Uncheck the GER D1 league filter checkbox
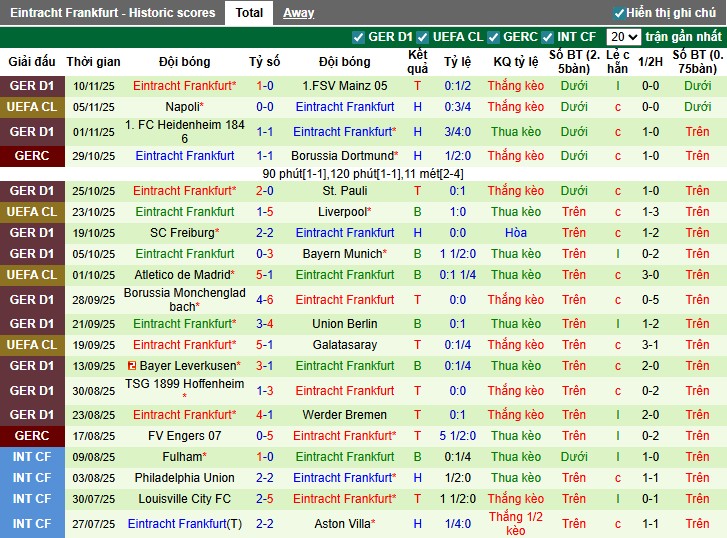727x538 pixels. pos(359,37)
